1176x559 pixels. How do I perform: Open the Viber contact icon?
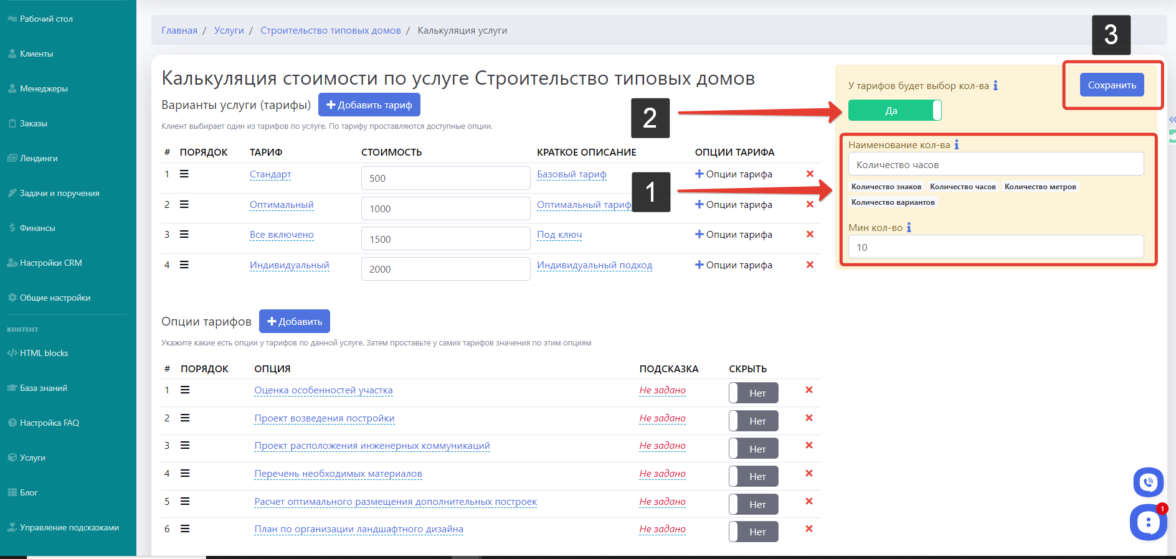click(x=1148, y=483)
